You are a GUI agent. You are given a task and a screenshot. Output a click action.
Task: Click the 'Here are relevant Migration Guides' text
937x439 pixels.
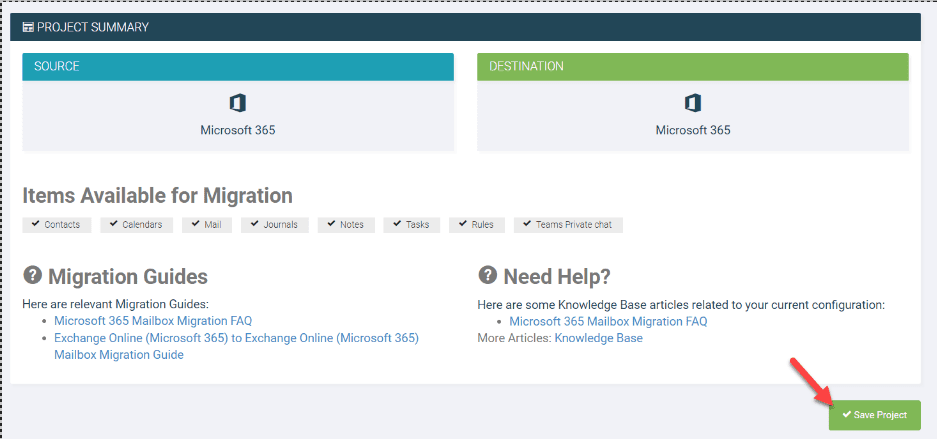coord(115,304)
